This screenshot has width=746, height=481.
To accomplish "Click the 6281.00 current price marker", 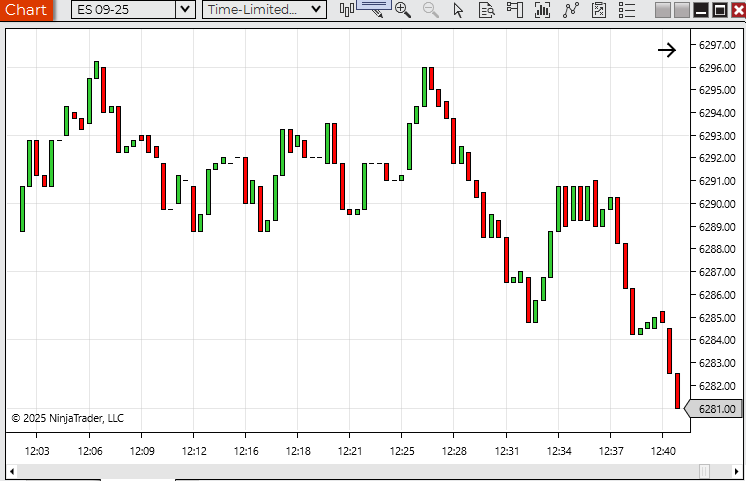I will click(x=718, y=408).
